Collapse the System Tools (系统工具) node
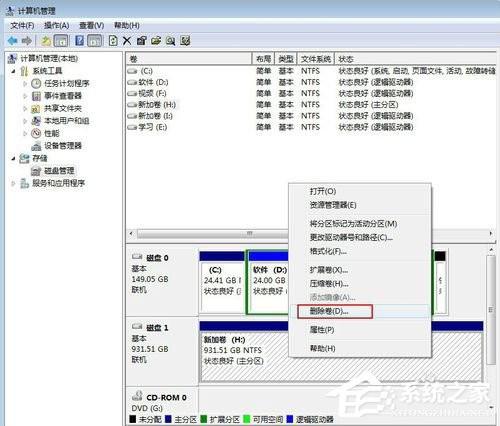Viewport: 500px width, 426px height. [x=14, y=71]
